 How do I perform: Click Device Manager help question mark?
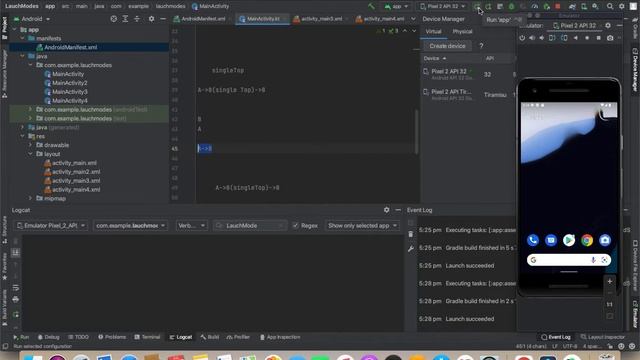[x=481, y=46]
